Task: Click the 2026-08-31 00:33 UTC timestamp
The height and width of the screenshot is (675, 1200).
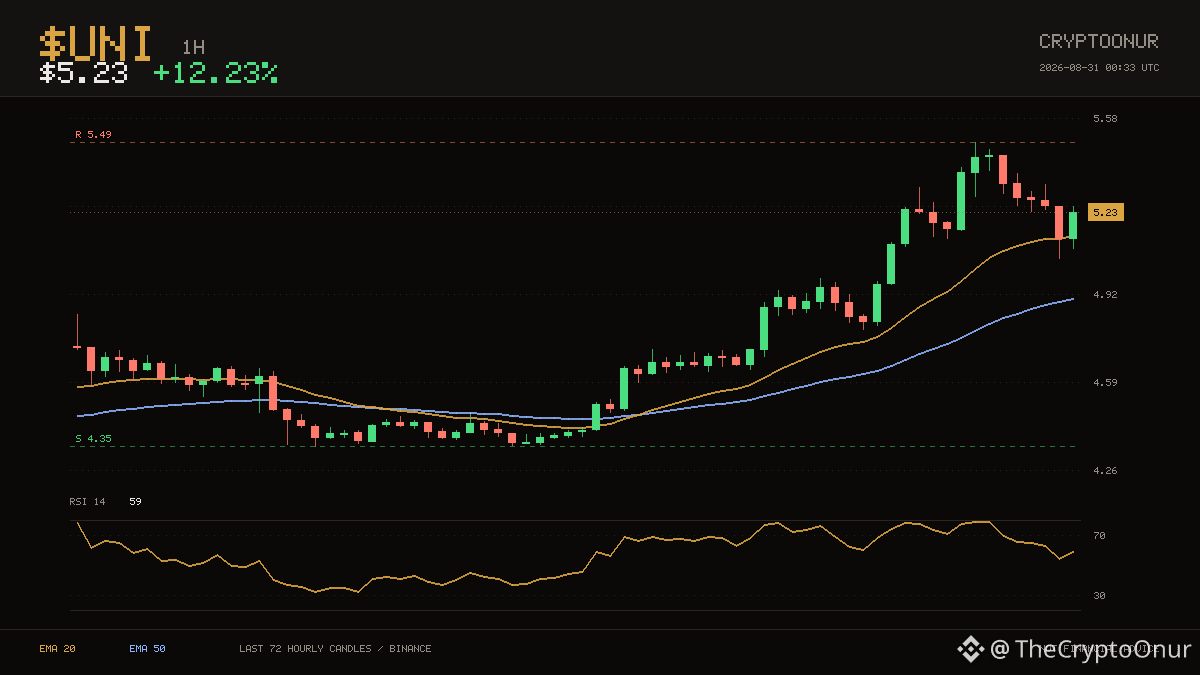Action: tap(1099, 68)
